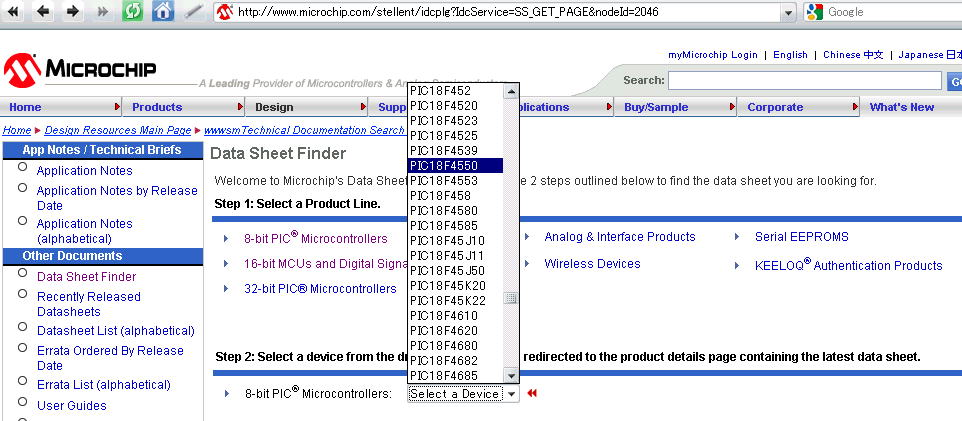Click the rewind (fast back) browser icon
Viewport: 962px width, 421px height.
tap(12, 12)
